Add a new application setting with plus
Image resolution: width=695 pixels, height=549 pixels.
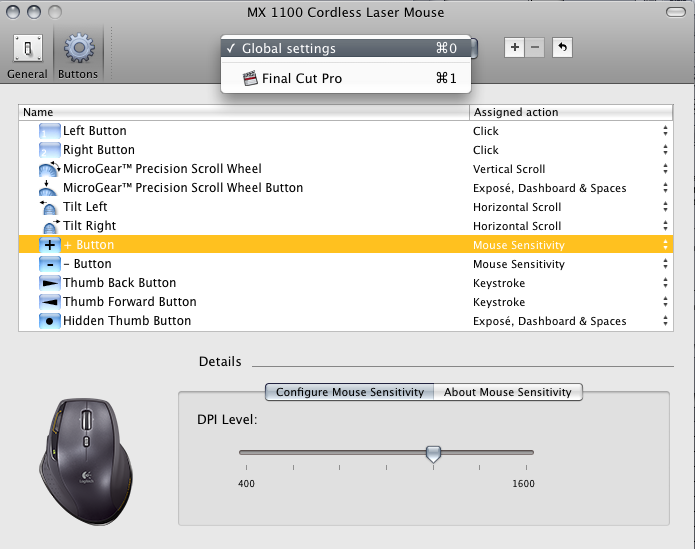click(x=515, y=47)
